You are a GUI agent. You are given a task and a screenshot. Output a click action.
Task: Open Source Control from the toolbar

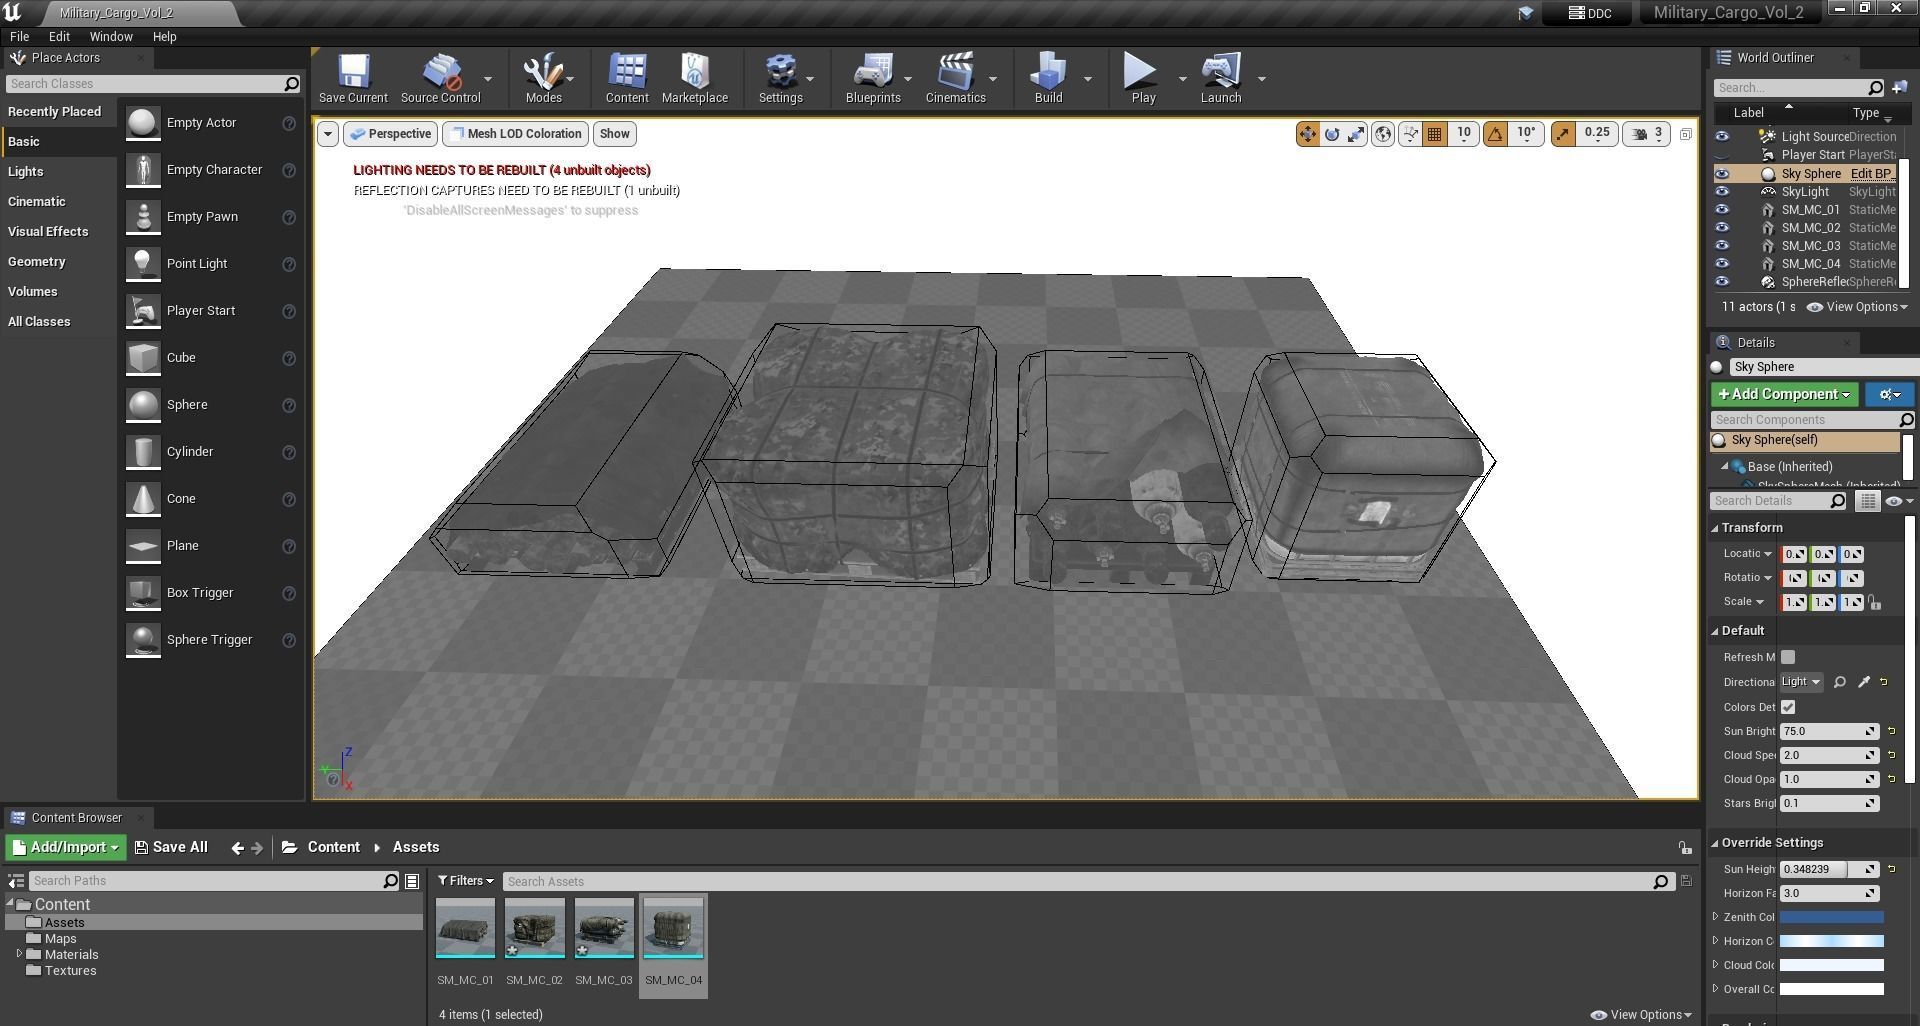click(440, 78)
